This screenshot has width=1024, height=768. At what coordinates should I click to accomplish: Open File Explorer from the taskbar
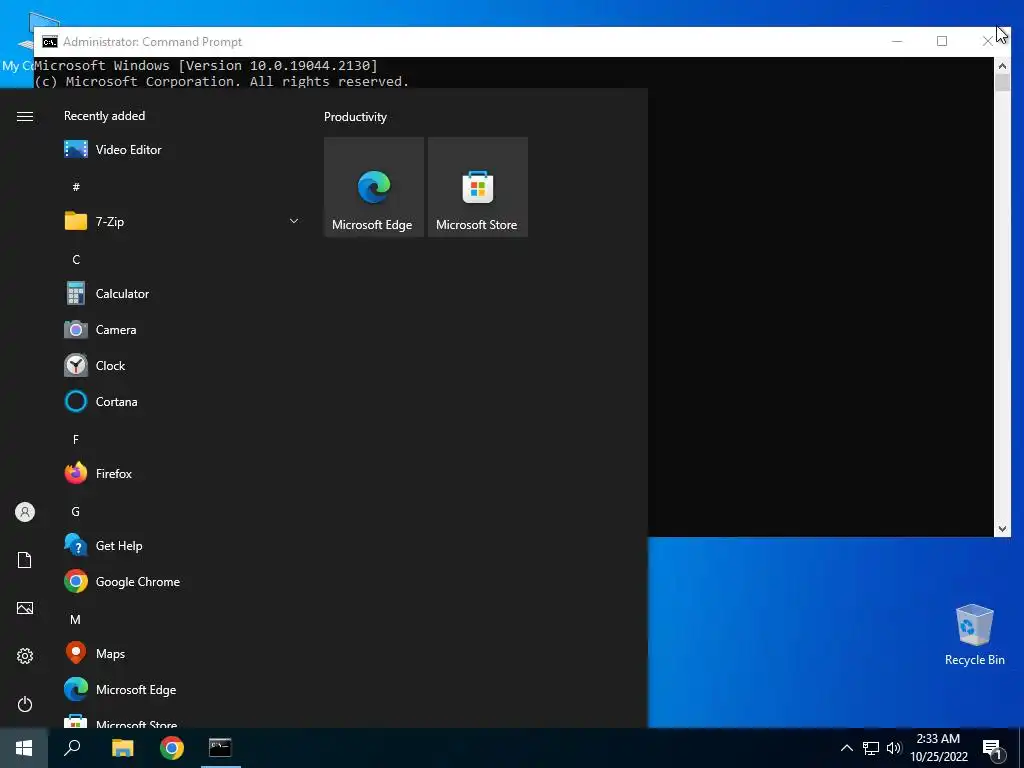122,748
